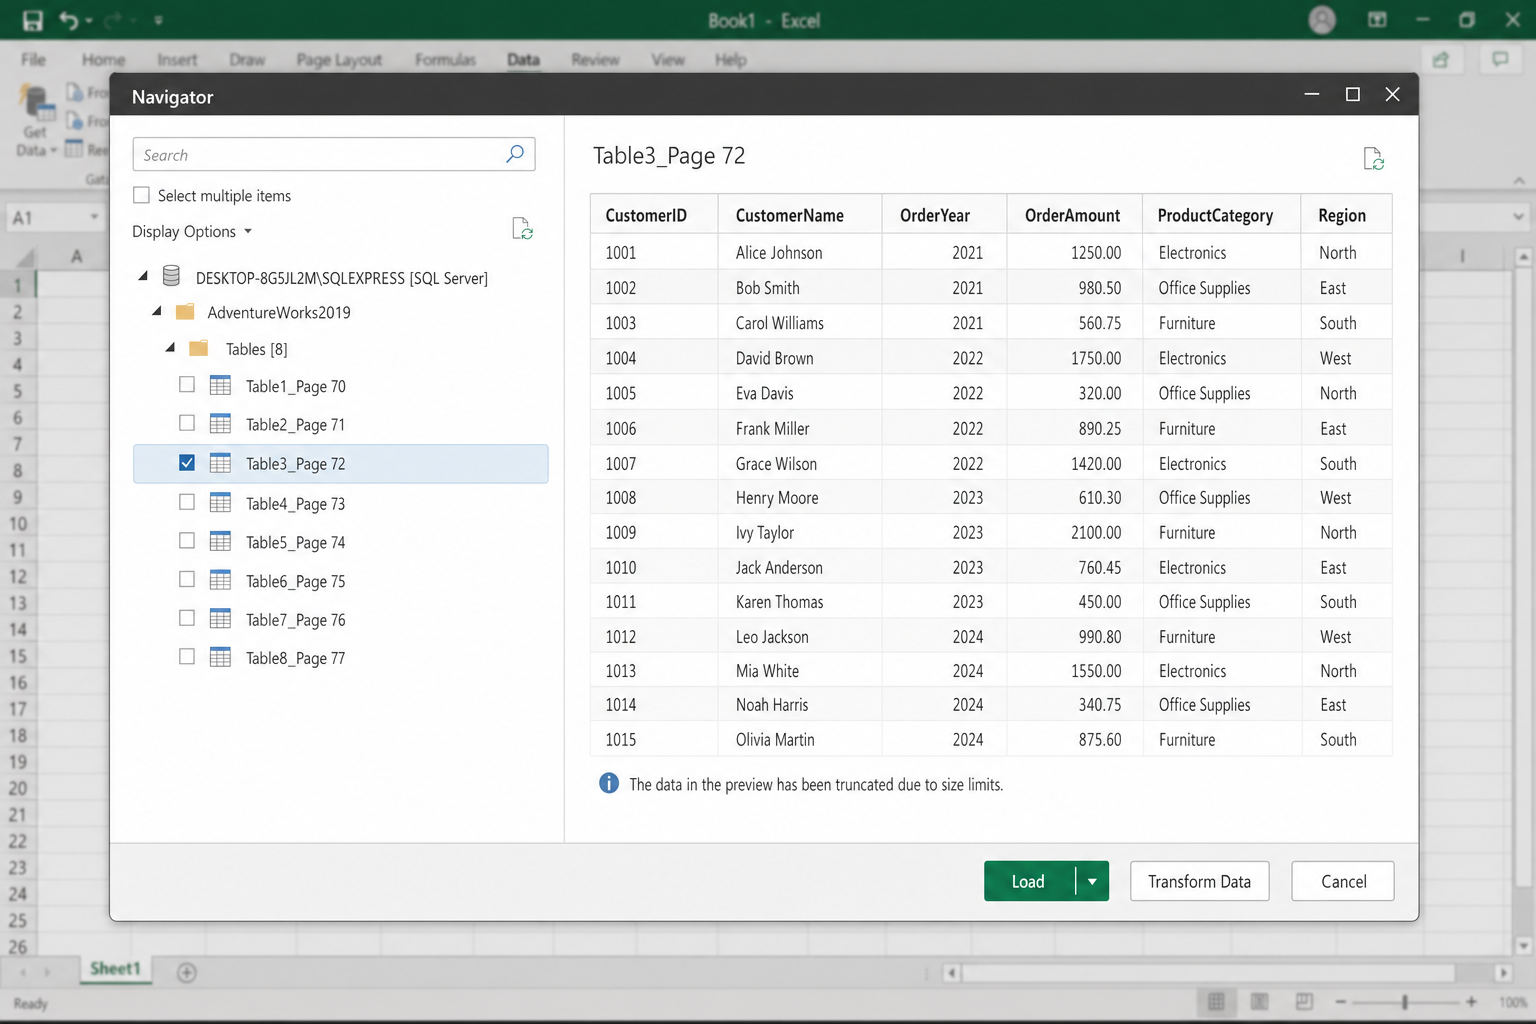Click the table icon for Table4_Page 73
The width and height of the screenshot is (1536, 1024).
pyautogui.click(x=220, y=502)
